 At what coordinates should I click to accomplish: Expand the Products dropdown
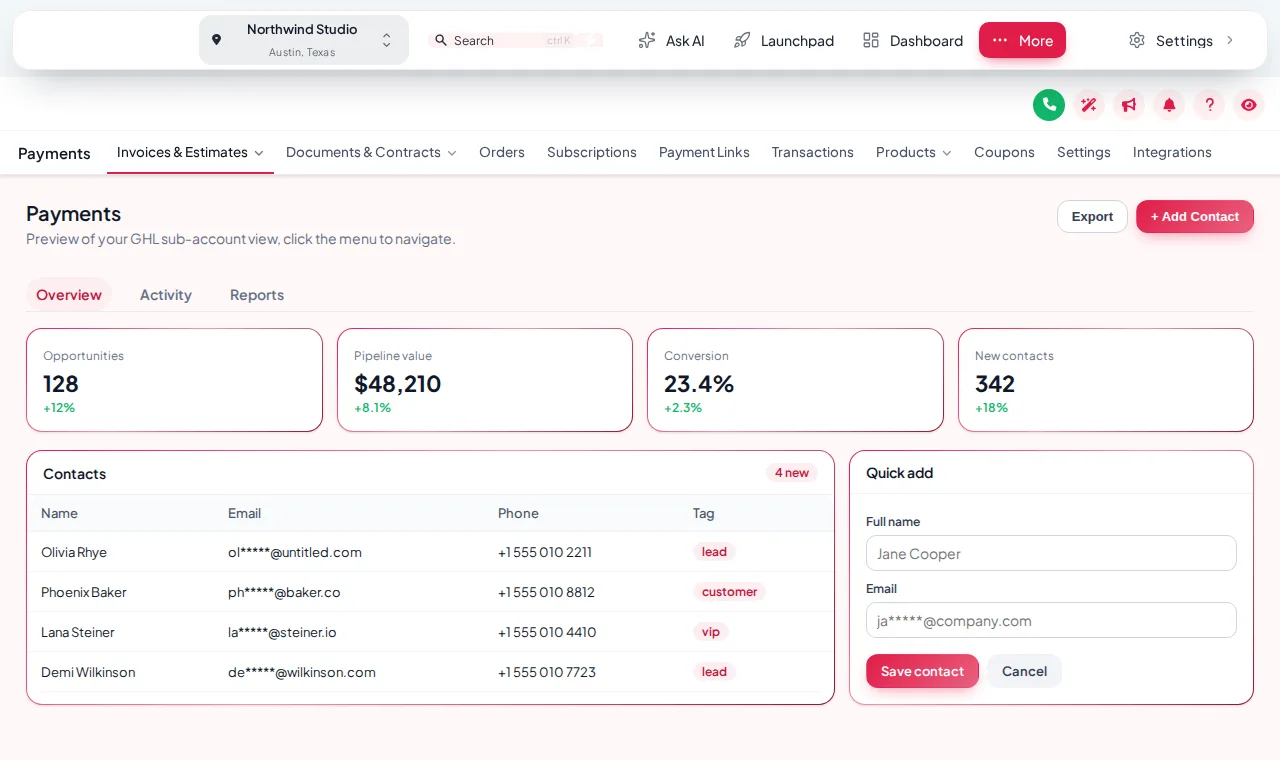tap(914, 152)
